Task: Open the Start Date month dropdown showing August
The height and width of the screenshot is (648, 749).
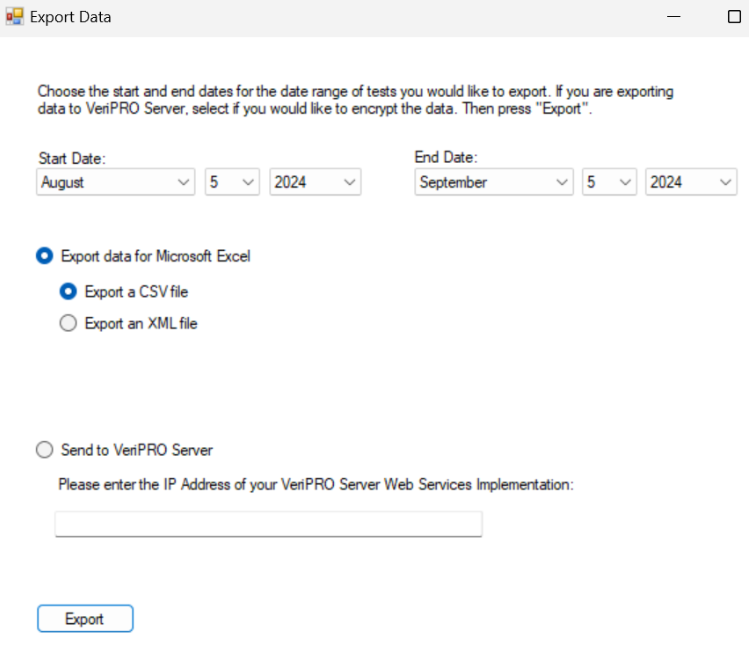Action: 115,182
